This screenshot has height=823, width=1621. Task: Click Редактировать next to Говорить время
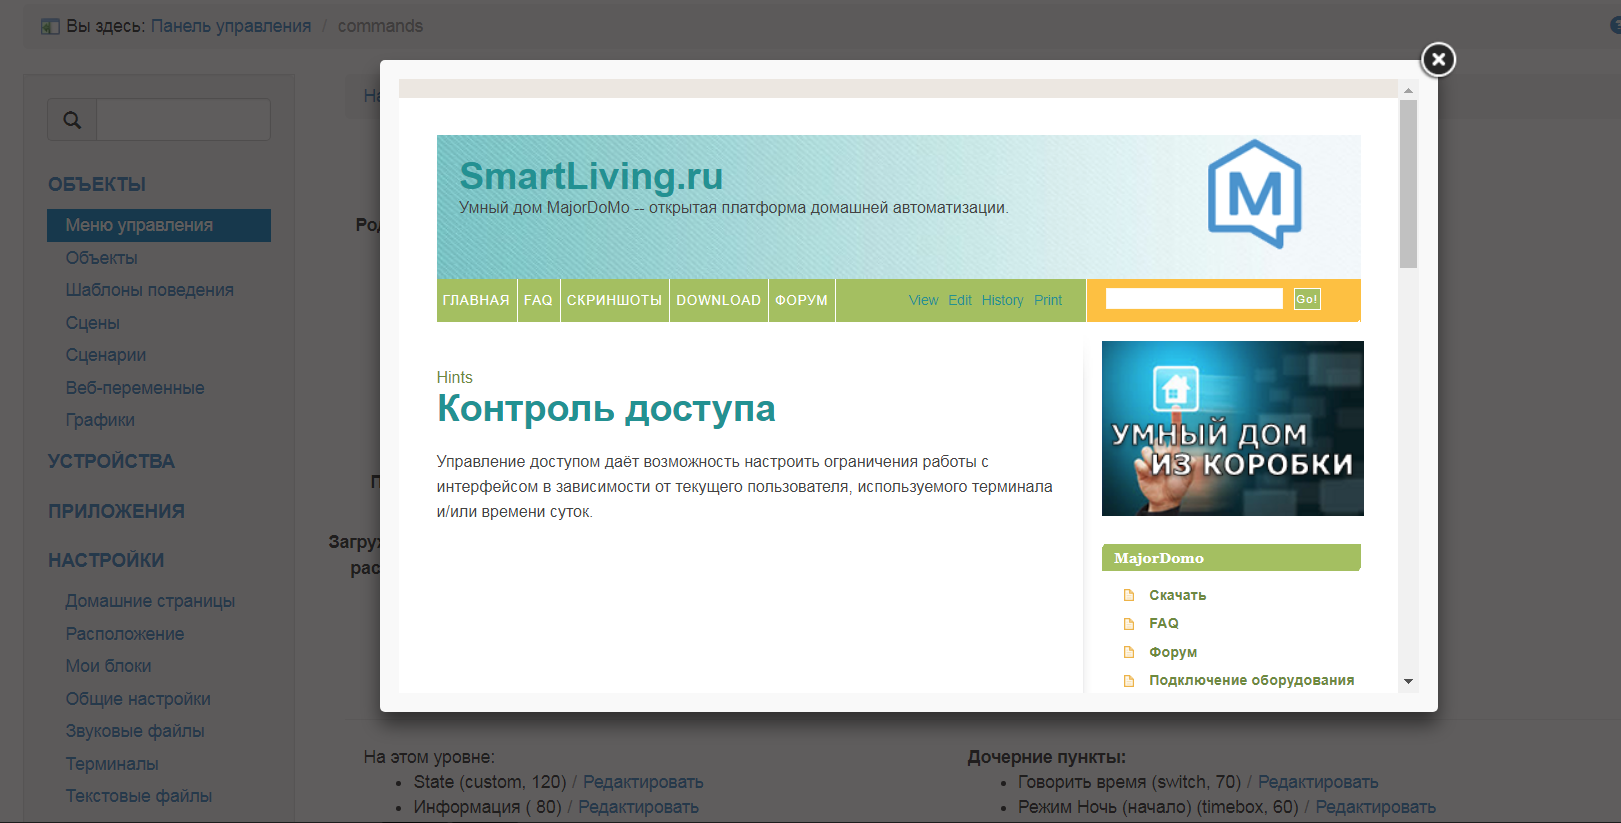[x=1318, y=782]
